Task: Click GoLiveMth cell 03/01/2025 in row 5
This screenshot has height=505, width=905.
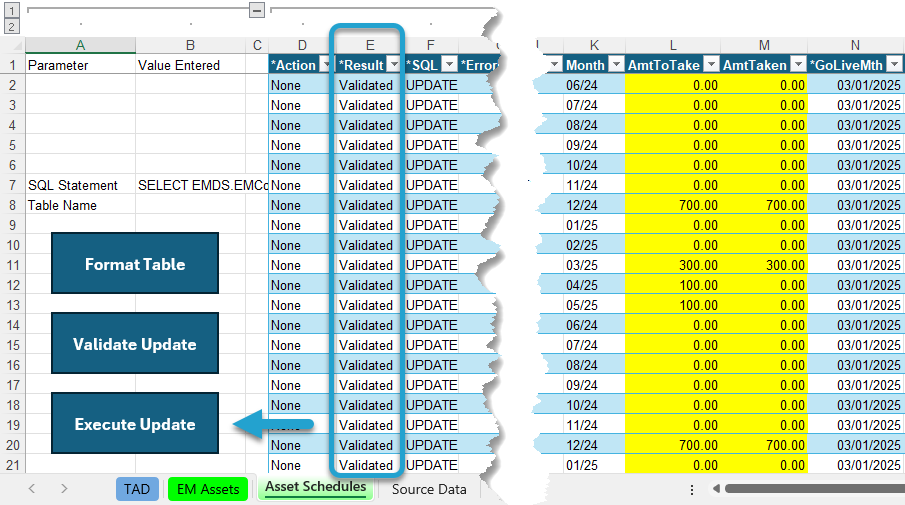Action: pyautogui.click(x=855, y=145)
